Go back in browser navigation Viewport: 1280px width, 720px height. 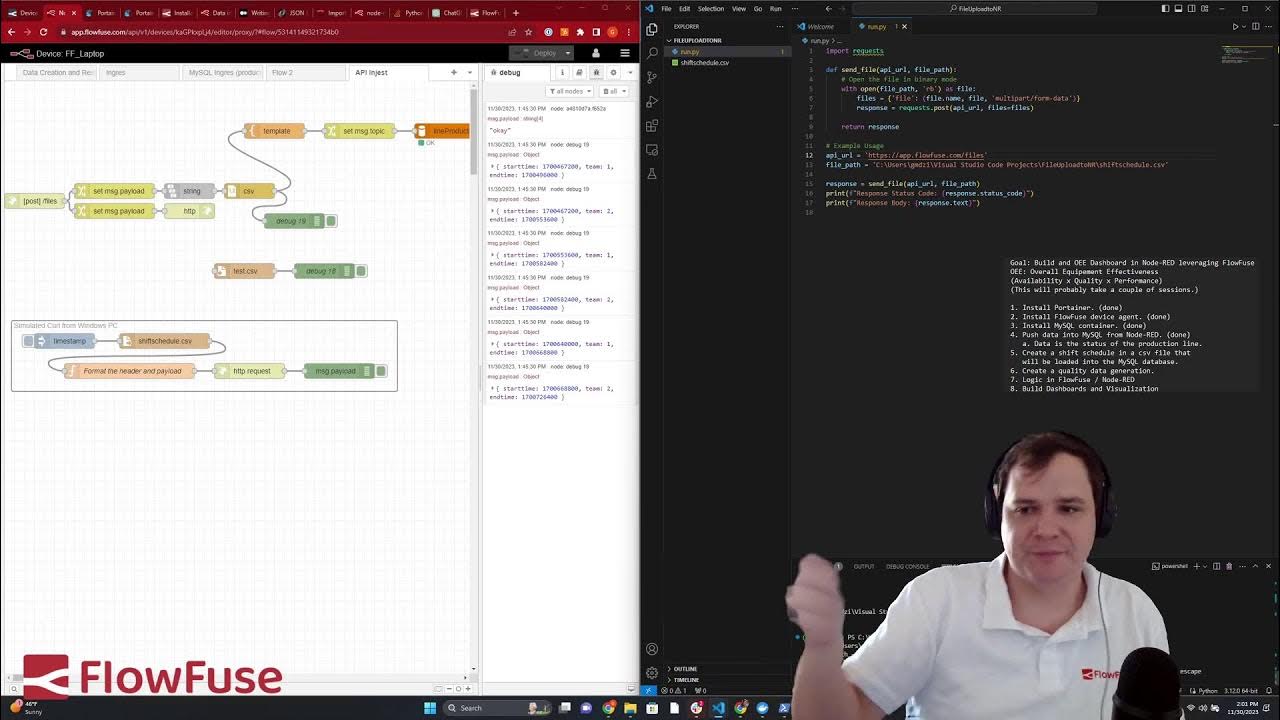pos(11,32)
